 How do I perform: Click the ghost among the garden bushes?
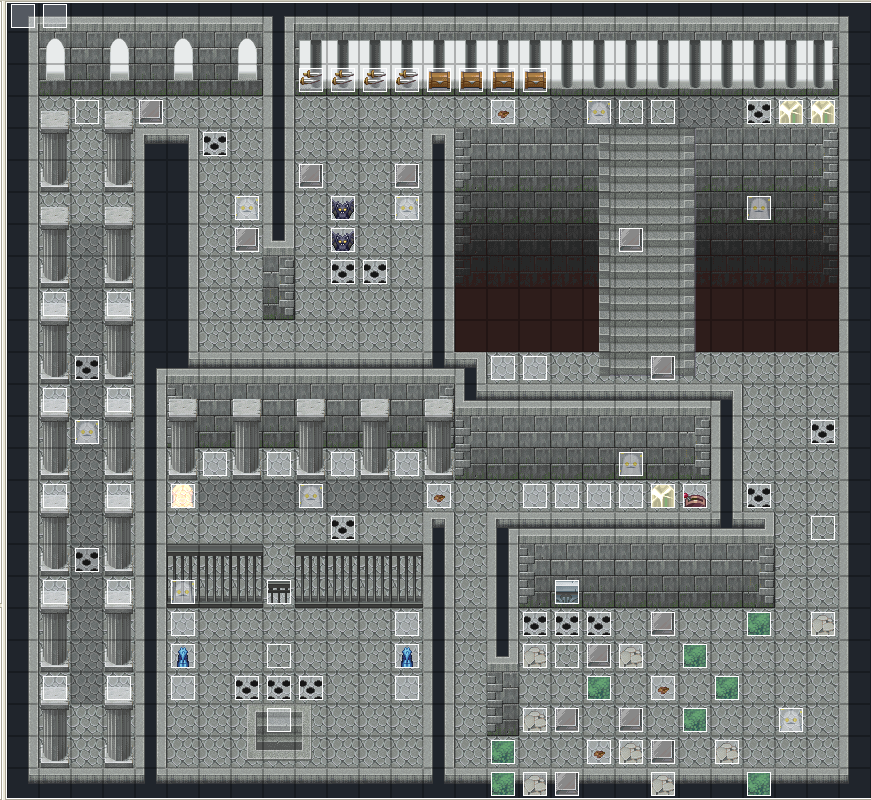click(791, 720)
